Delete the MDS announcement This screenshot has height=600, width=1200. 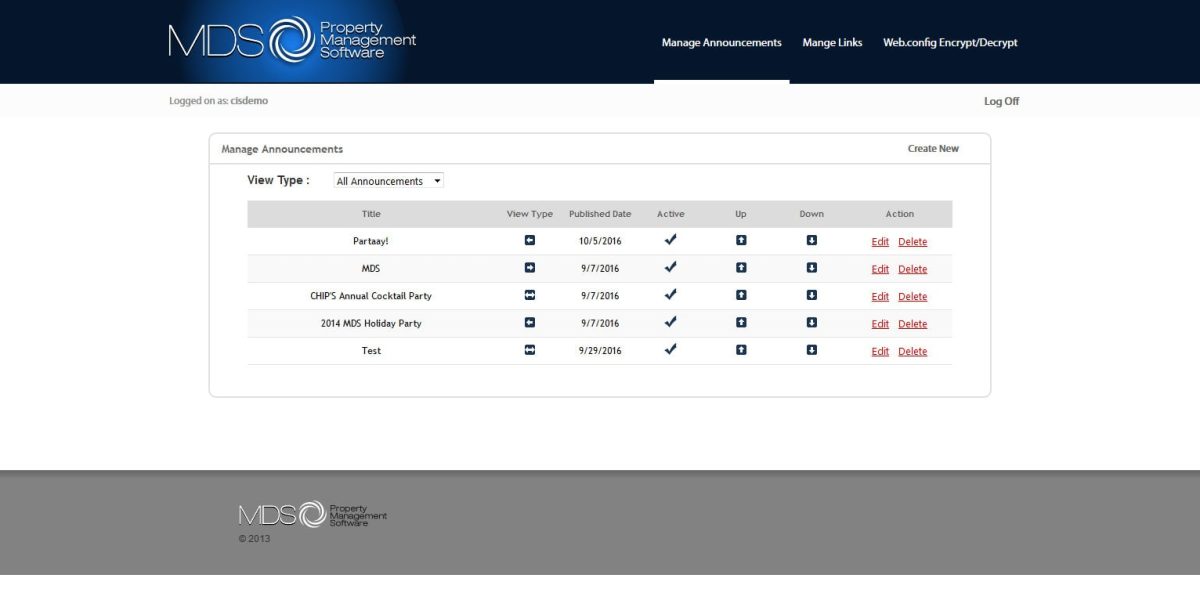[912, 268]
